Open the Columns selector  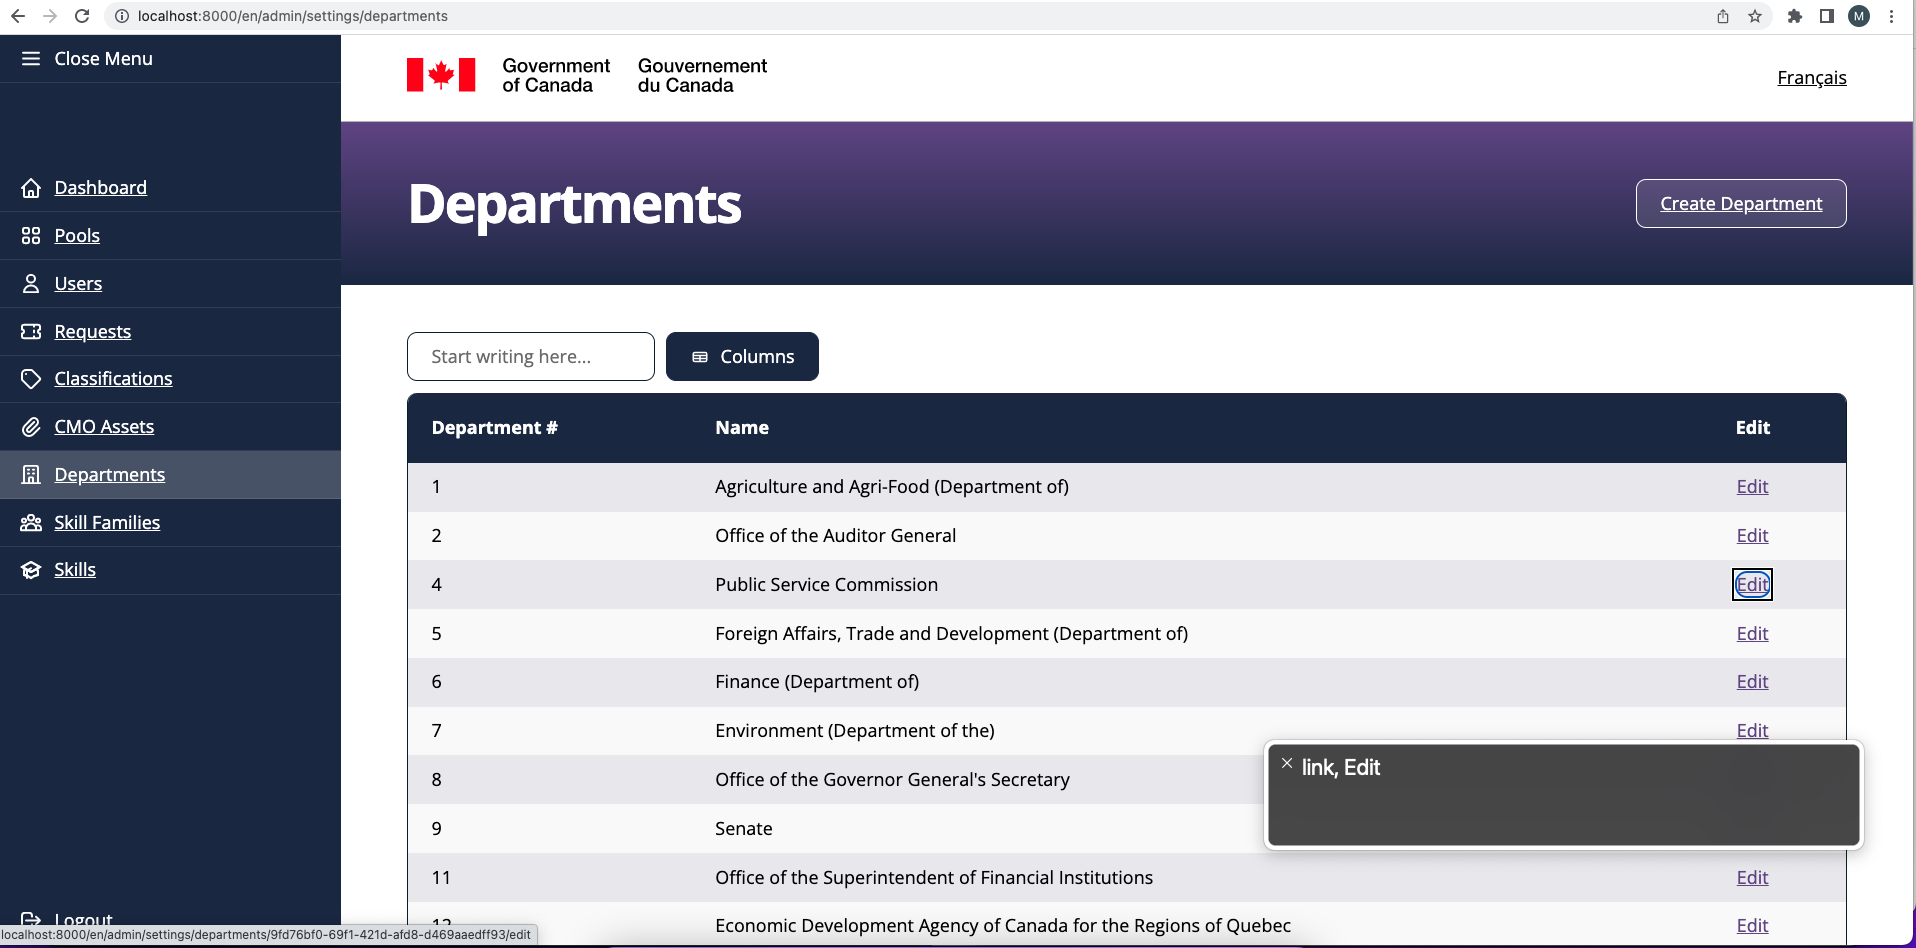coord(741,356)
